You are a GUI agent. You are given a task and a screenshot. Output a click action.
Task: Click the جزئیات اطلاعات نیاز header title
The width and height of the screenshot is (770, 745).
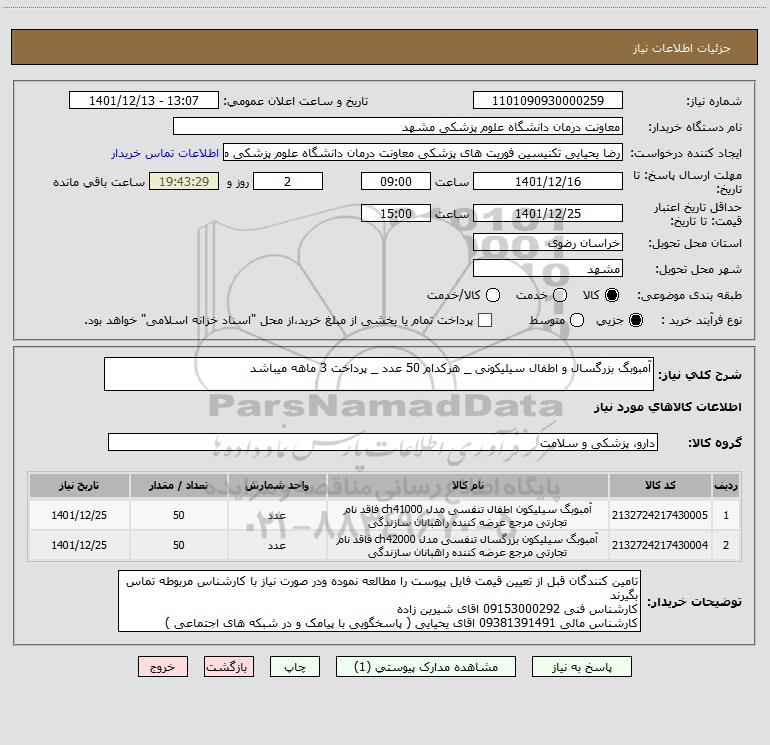click(x=682, y=48)
